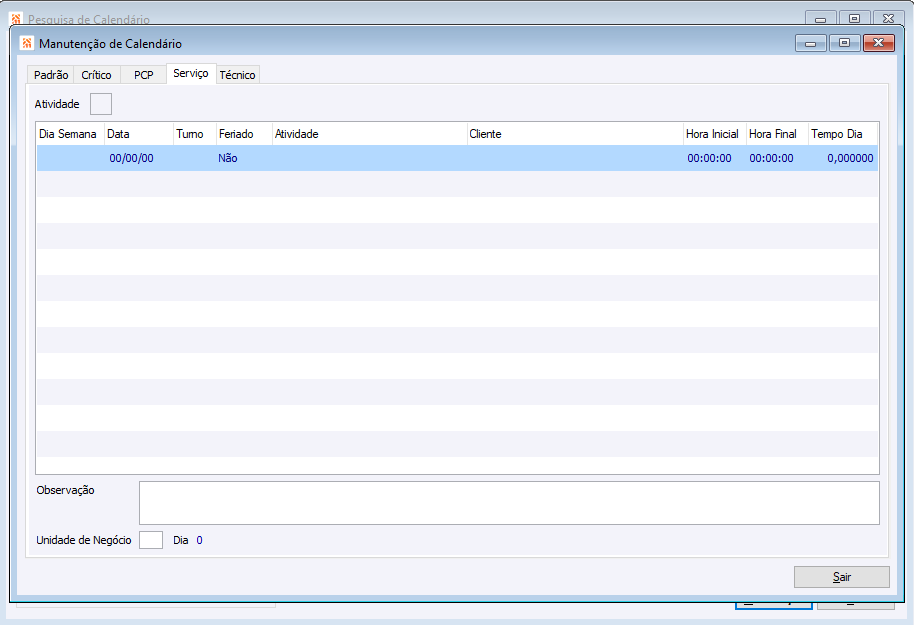Click the Dia value 0
This screenshot has height=625, width=914.
tap(199, 540)
